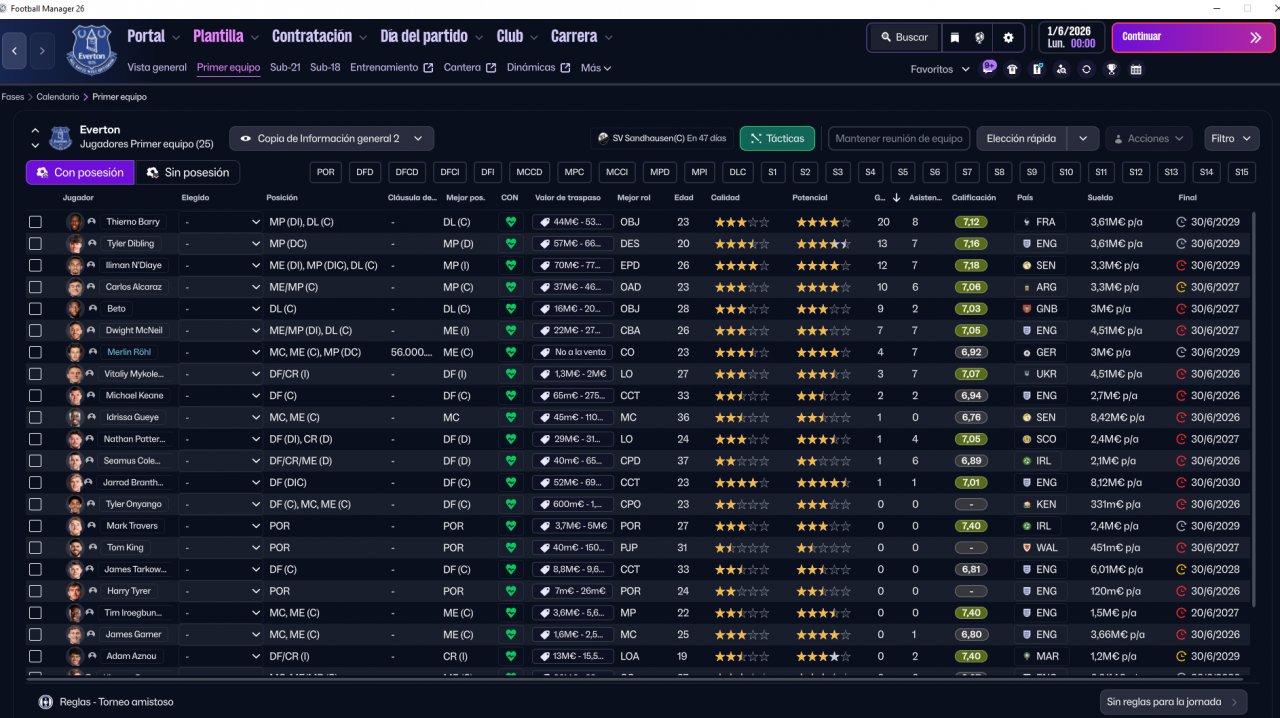Open the inbox messages speech bubble icon
Image resolution: width=1280 pixels, height=718 pixels.
click(x=989, y=68)
